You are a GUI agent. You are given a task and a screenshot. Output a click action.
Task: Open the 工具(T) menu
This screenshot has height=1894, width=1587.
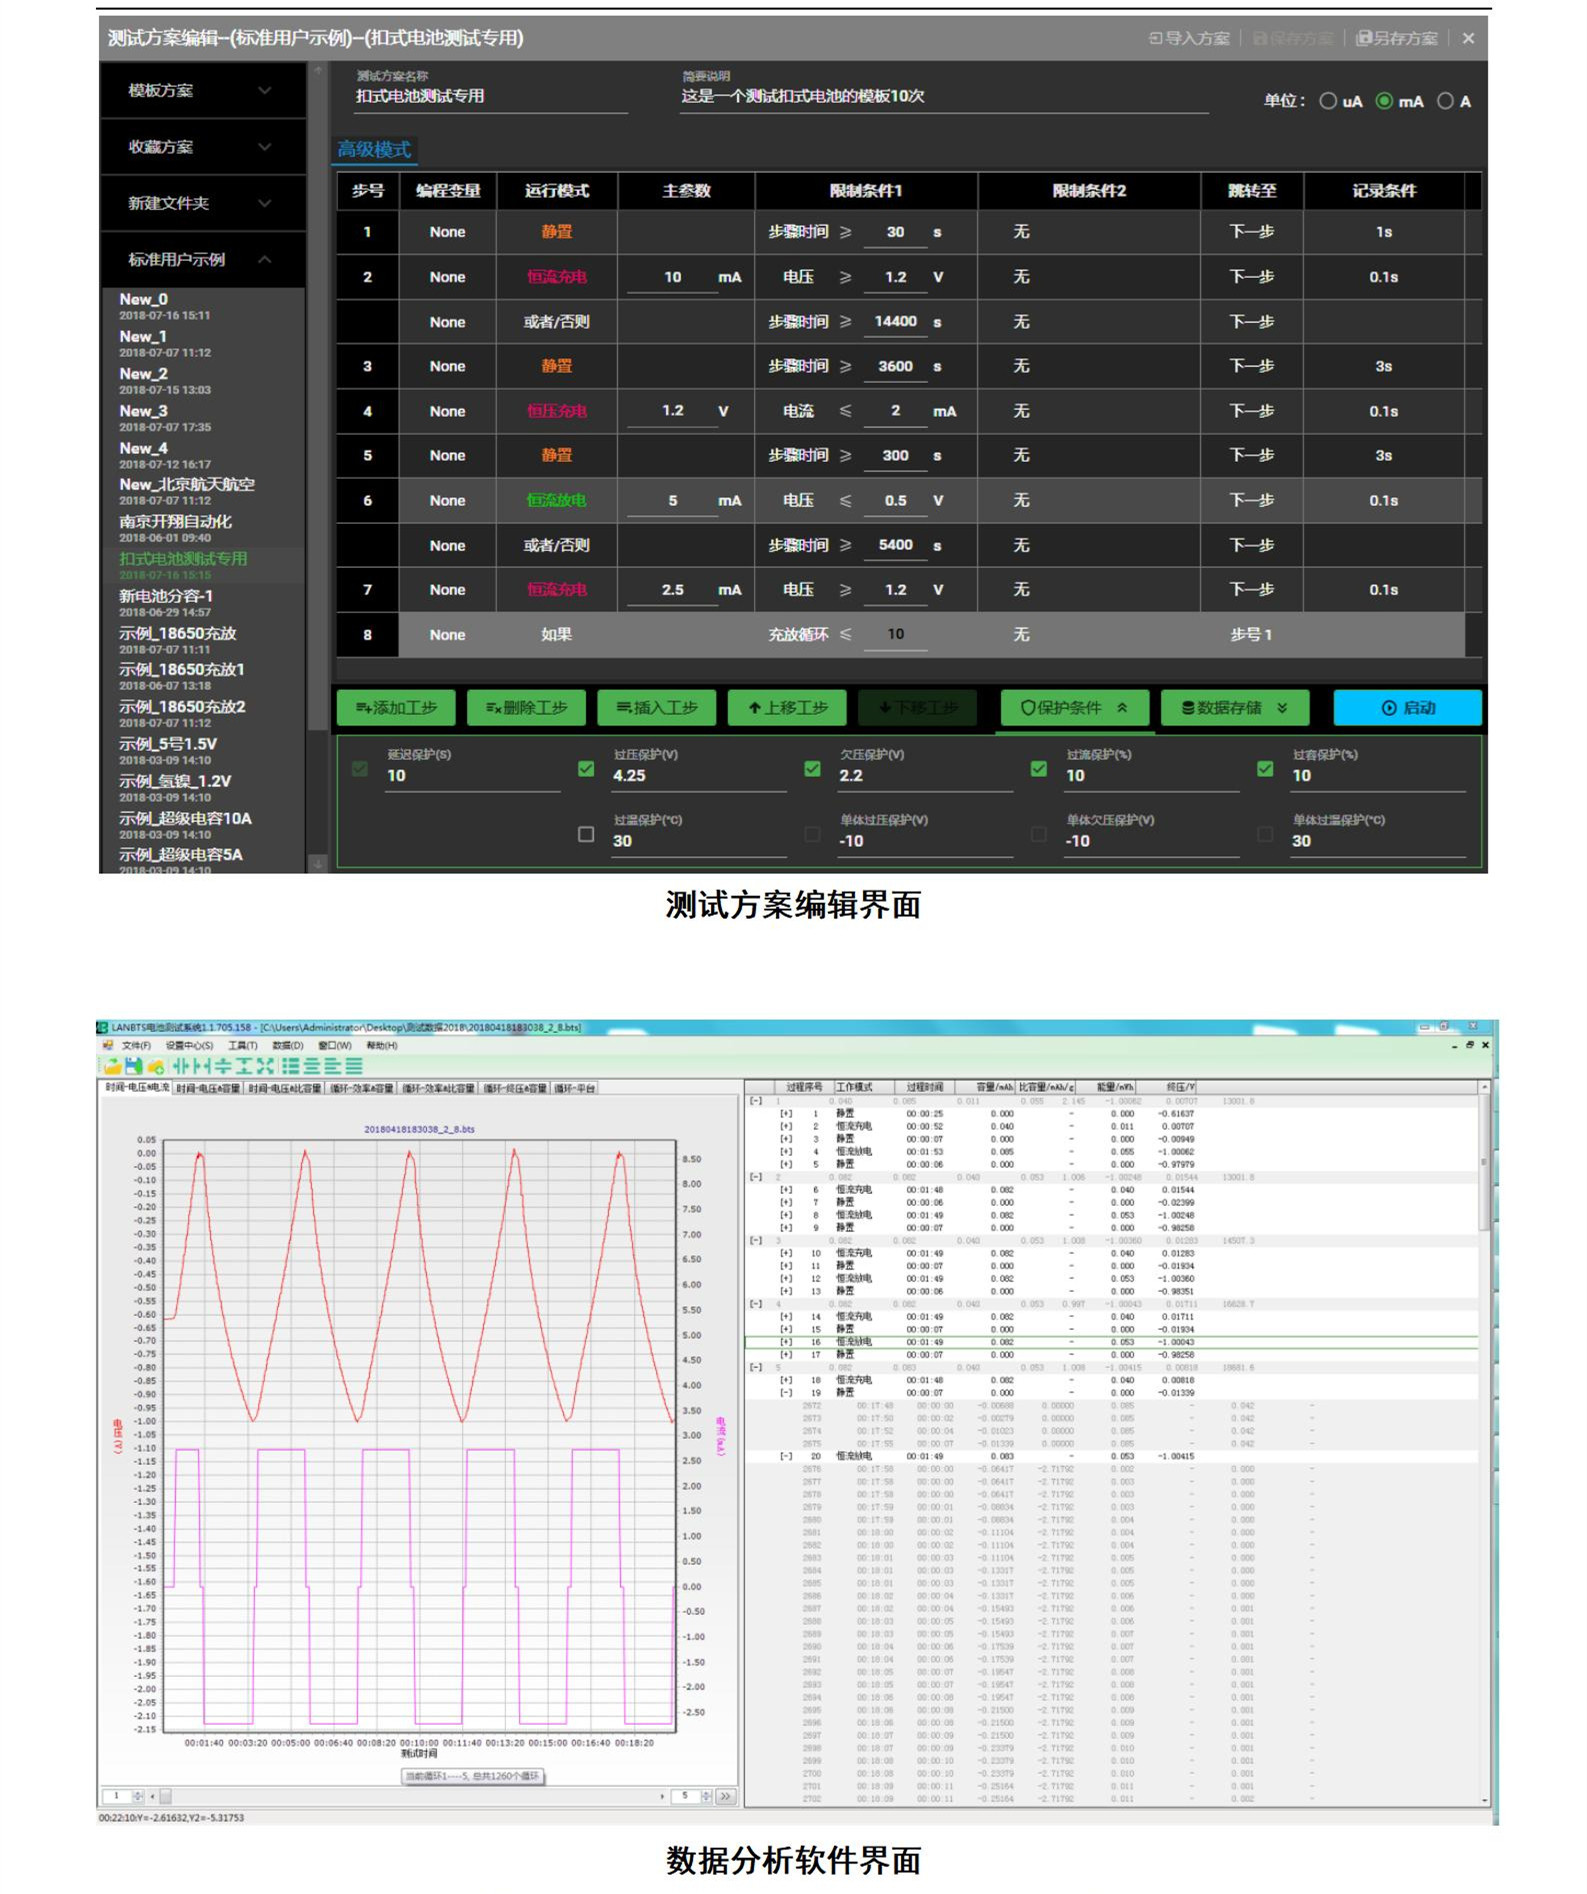242,1045
